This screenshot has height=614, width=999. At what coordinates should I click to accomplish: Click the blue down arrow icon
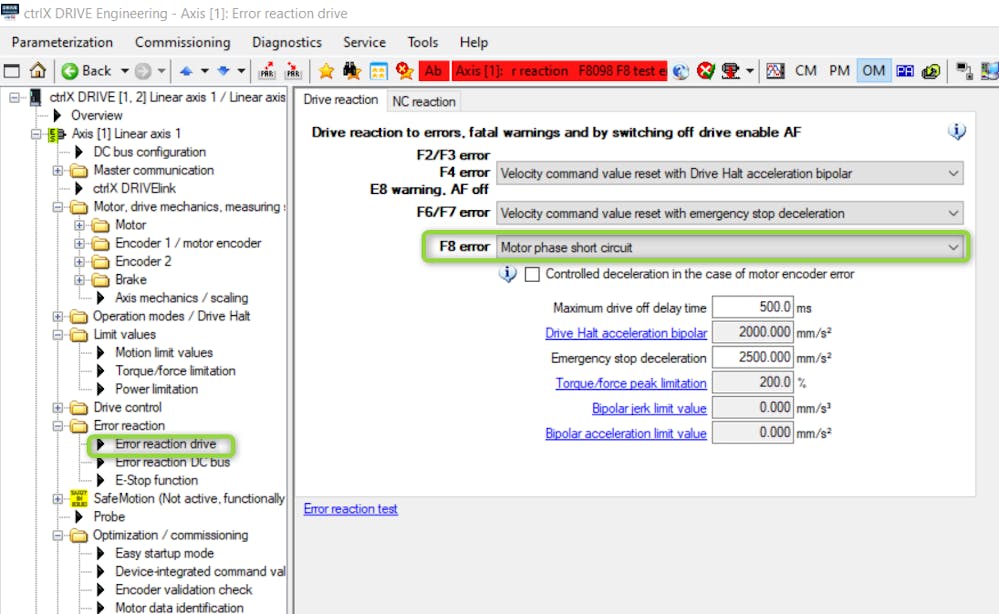click(223, 71)
